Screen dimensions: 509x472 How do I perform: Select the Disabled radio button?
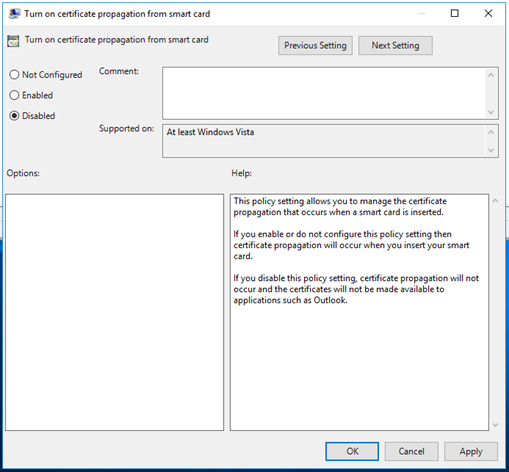(14, 116)
